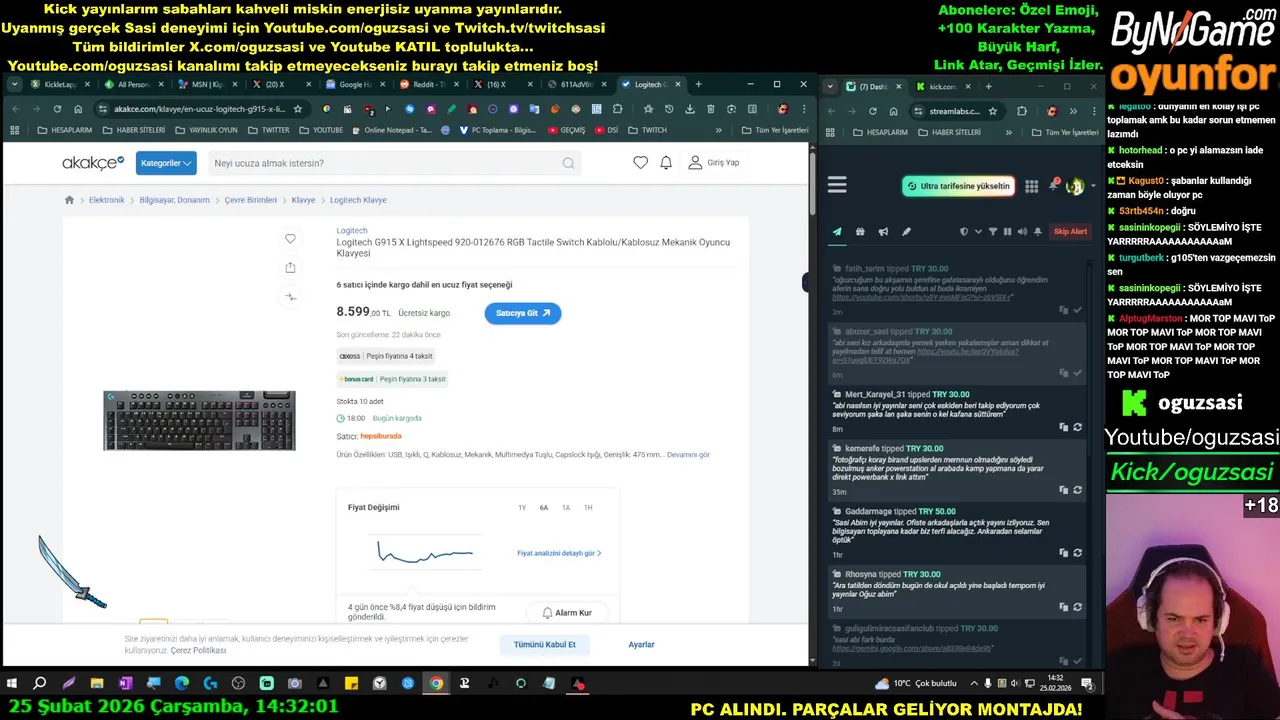The height and width of the screenshot is (720, 1280).
Task: Open Chrome extensions puzzle icon in Streamlabs window
Action: (1021, 111)
